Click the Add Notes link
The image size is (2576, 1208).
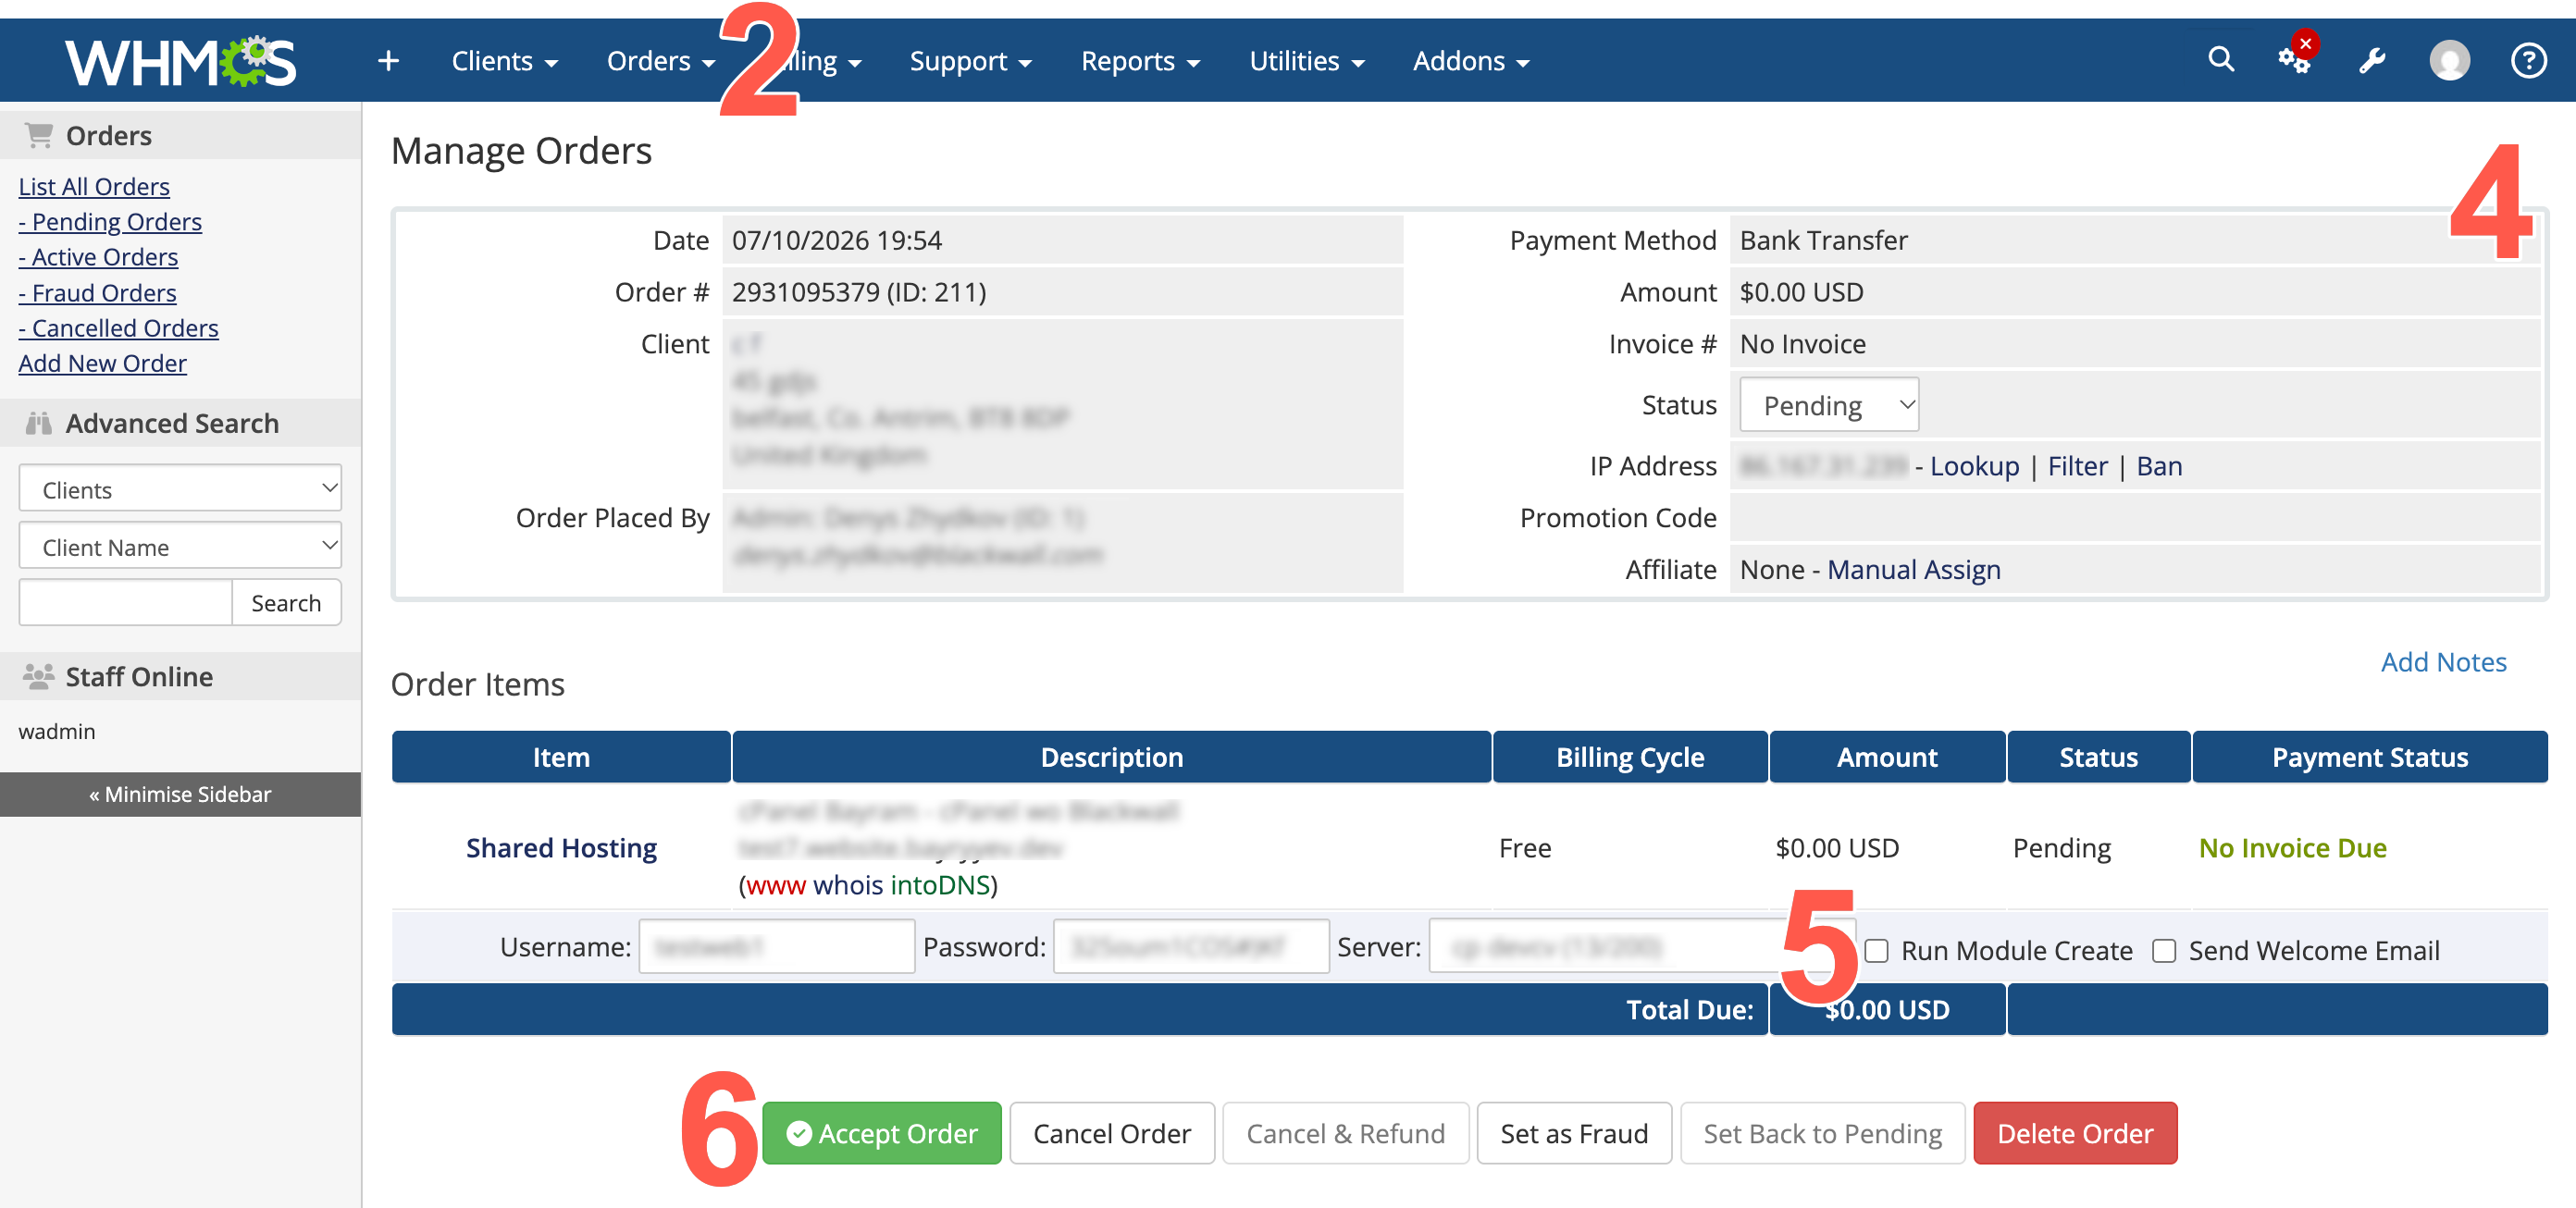pos(2443,662)
